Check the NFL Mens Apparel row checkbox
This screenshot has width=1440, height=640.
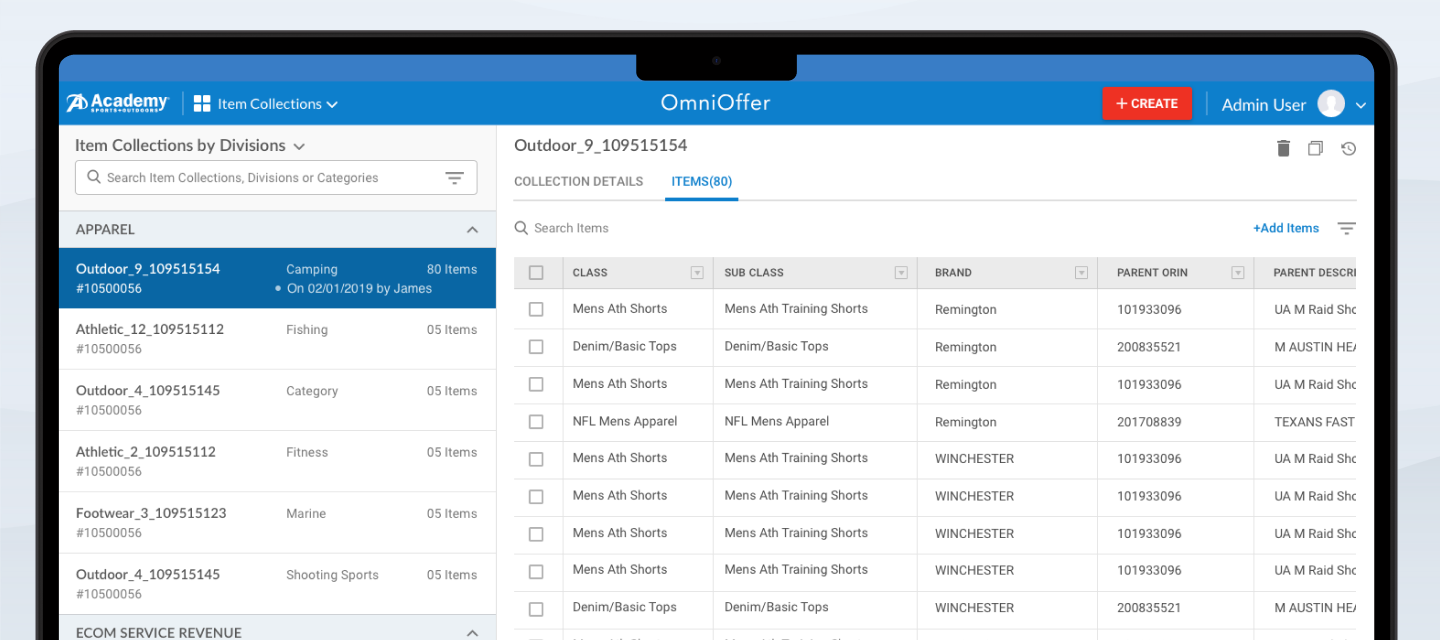point(536,422)
